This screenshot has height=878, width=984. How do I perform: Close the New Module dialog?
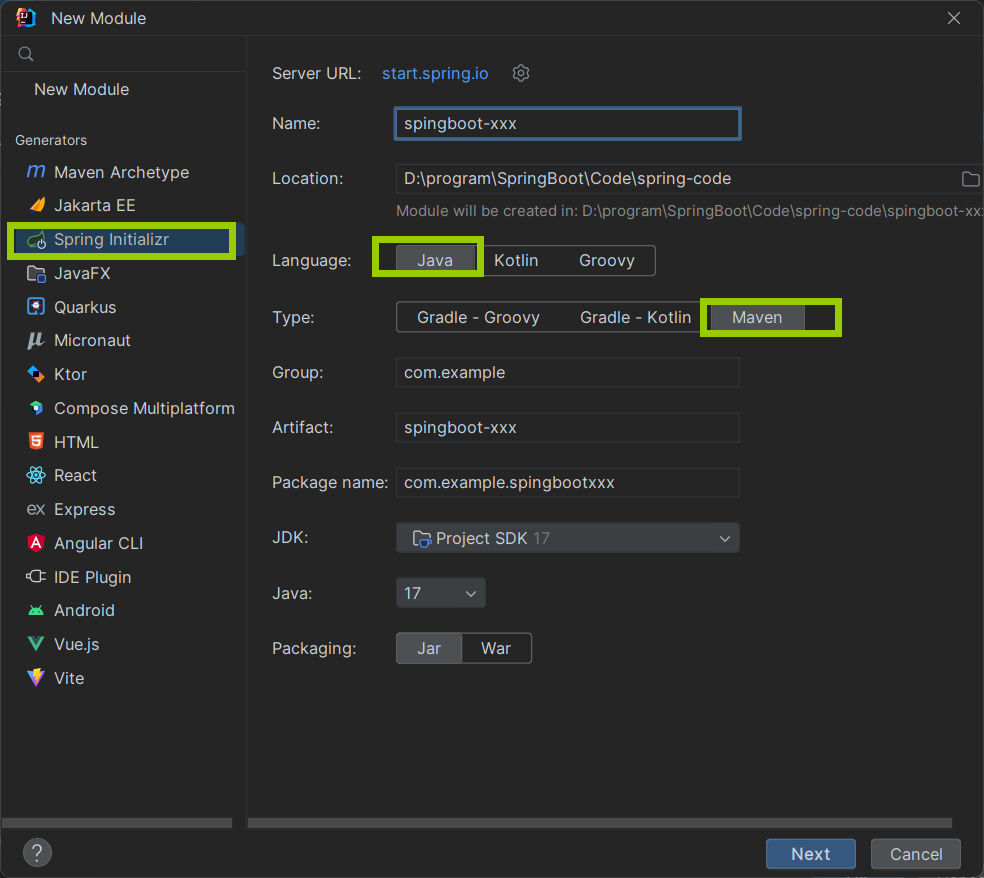(954, 18)
